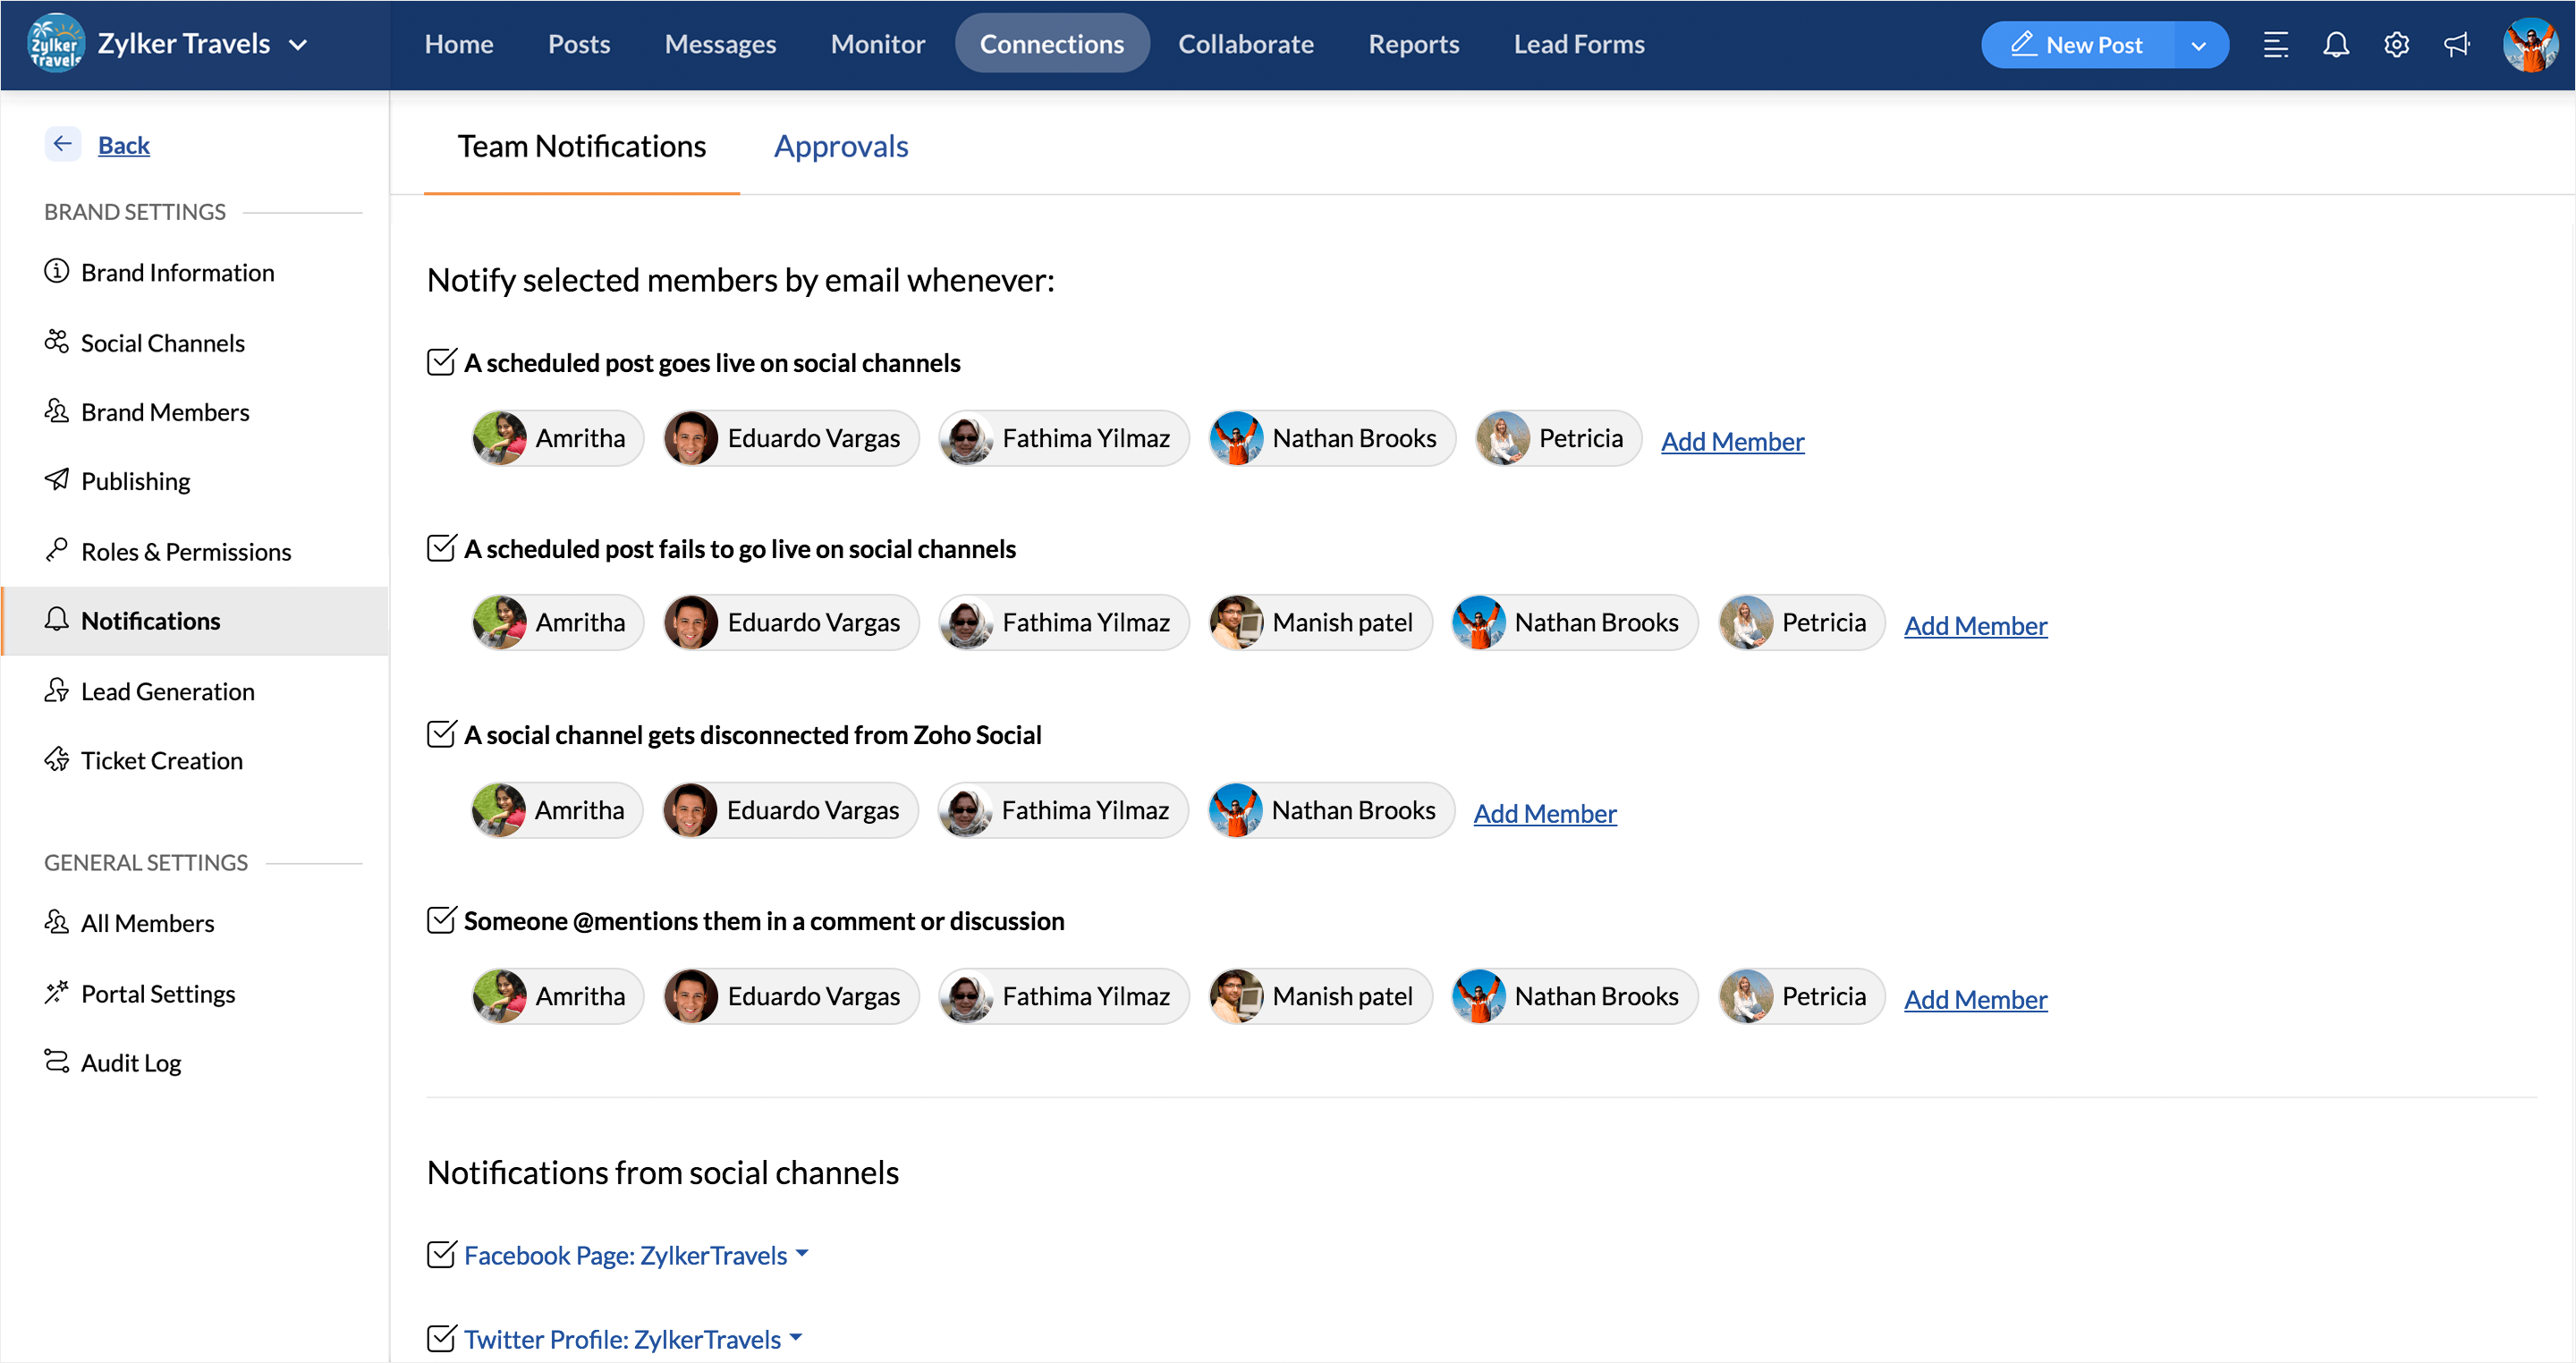Open Audit Log in general settings

pyautogui.click(x=131, y=1063)
